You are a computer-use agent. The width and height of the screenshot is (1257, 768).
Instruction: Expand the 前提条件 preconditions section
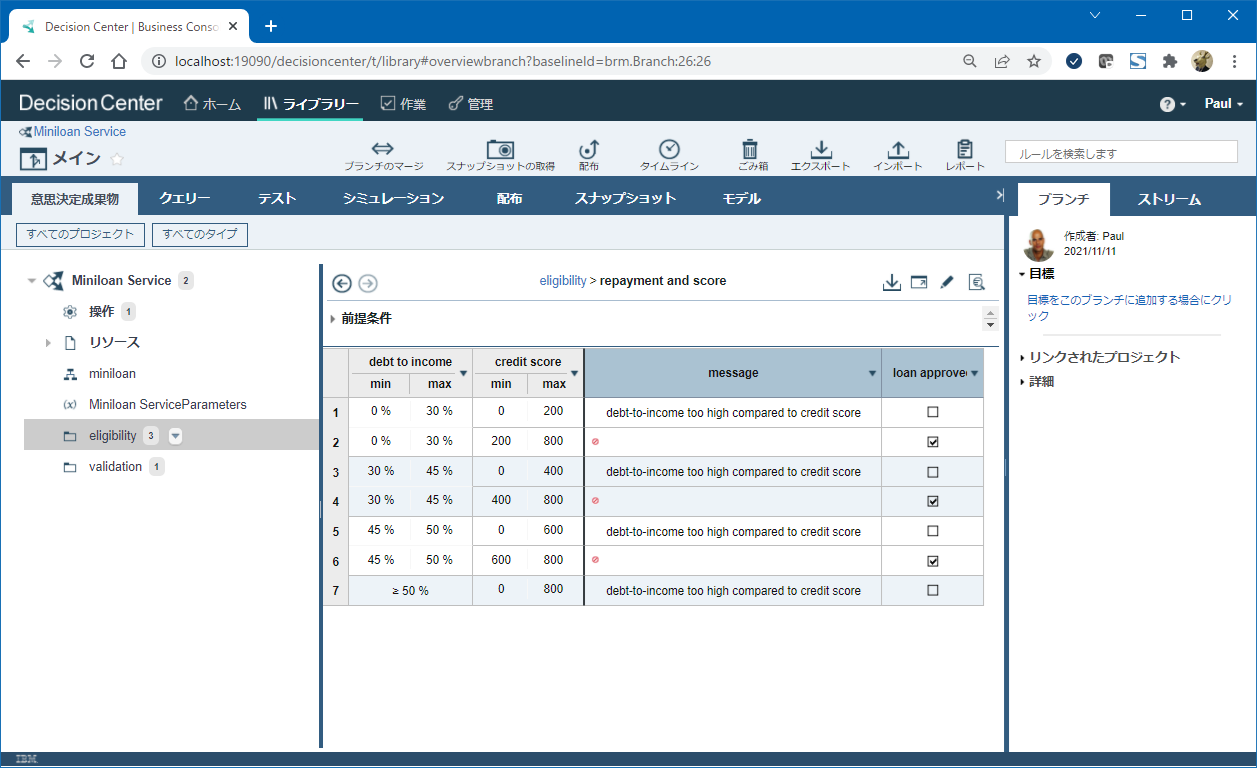[333, 319]
